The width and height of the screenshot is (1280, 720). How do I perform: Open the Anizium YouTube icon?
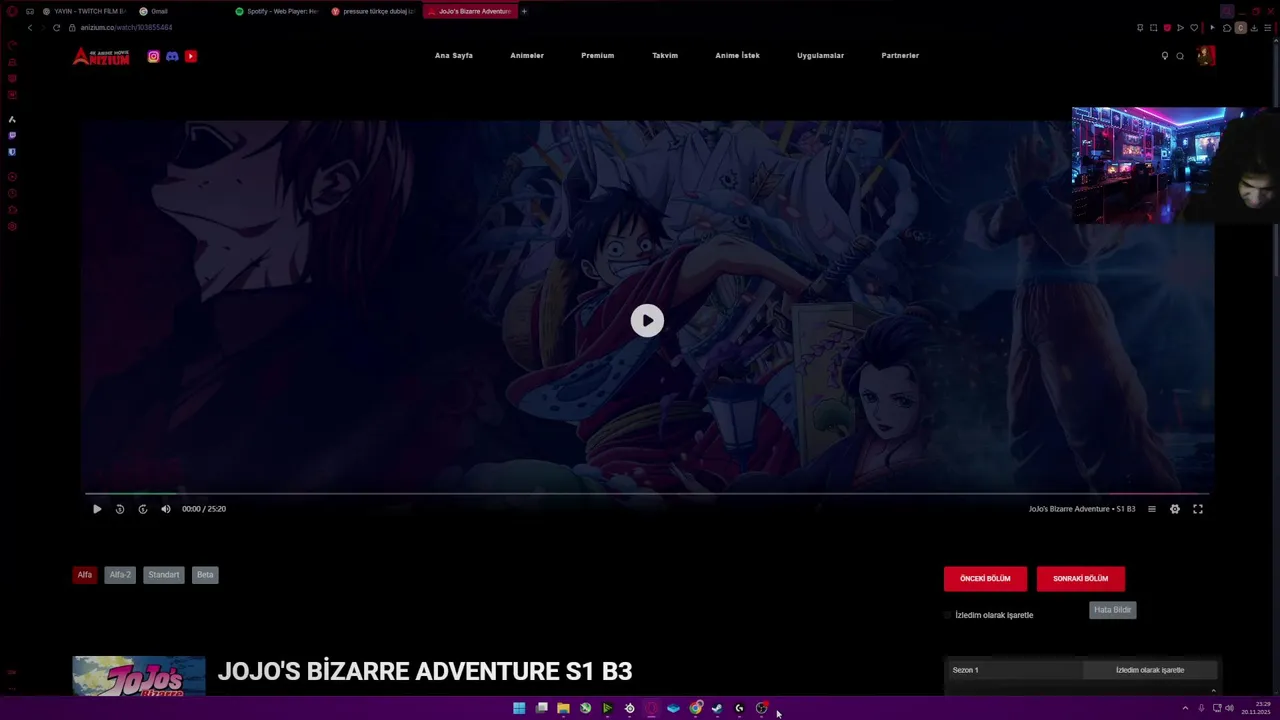point(190,56)
